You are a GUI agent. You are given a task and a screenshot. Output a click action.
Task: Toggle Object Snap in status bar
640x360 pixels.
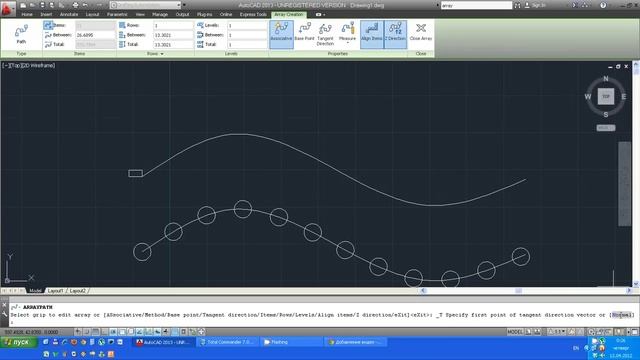point(122,332)
